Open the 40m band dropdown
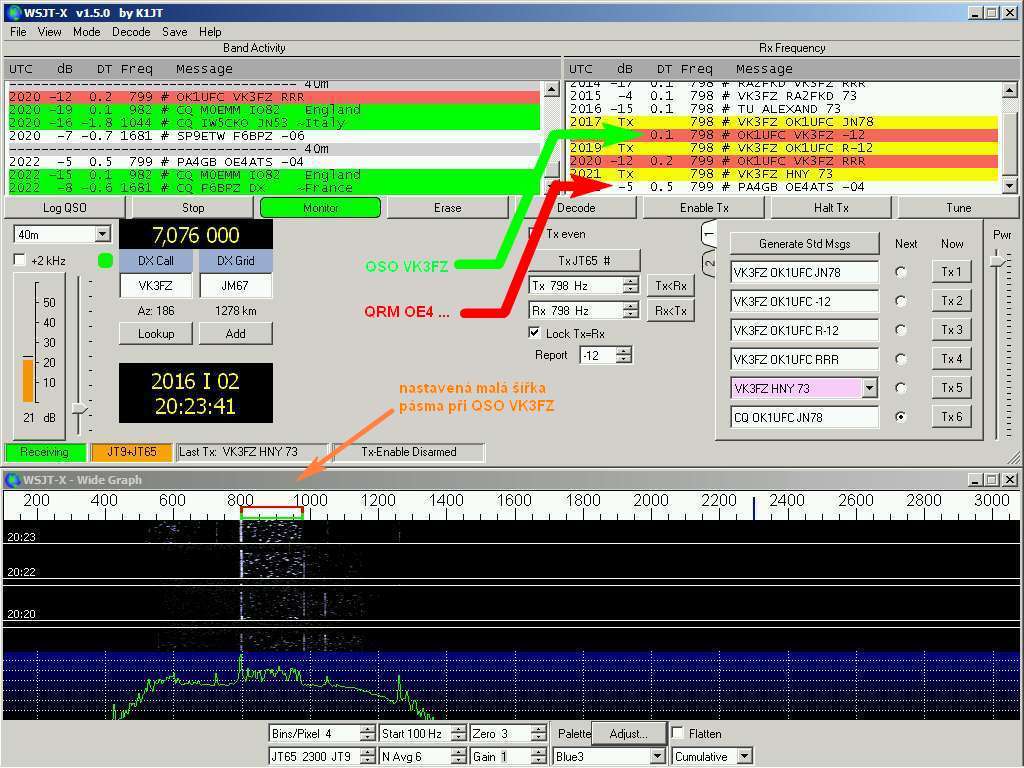This screenshot has width=1024, height=768. coord(101,234)
